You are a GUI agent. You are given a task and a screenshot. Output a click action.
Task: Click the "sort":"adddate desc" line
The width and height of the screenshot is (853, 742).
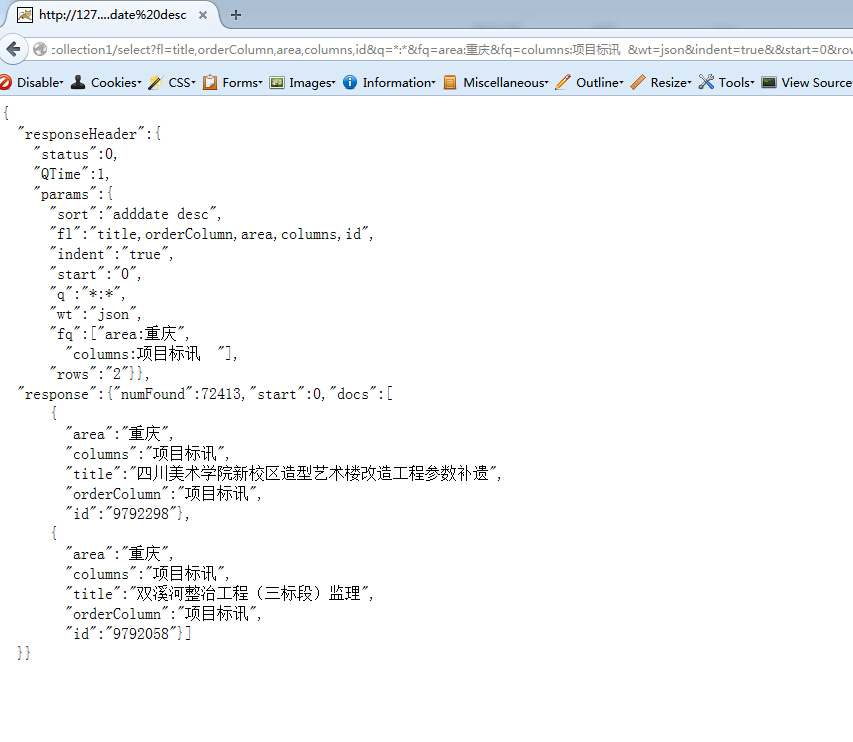point(135,214)
